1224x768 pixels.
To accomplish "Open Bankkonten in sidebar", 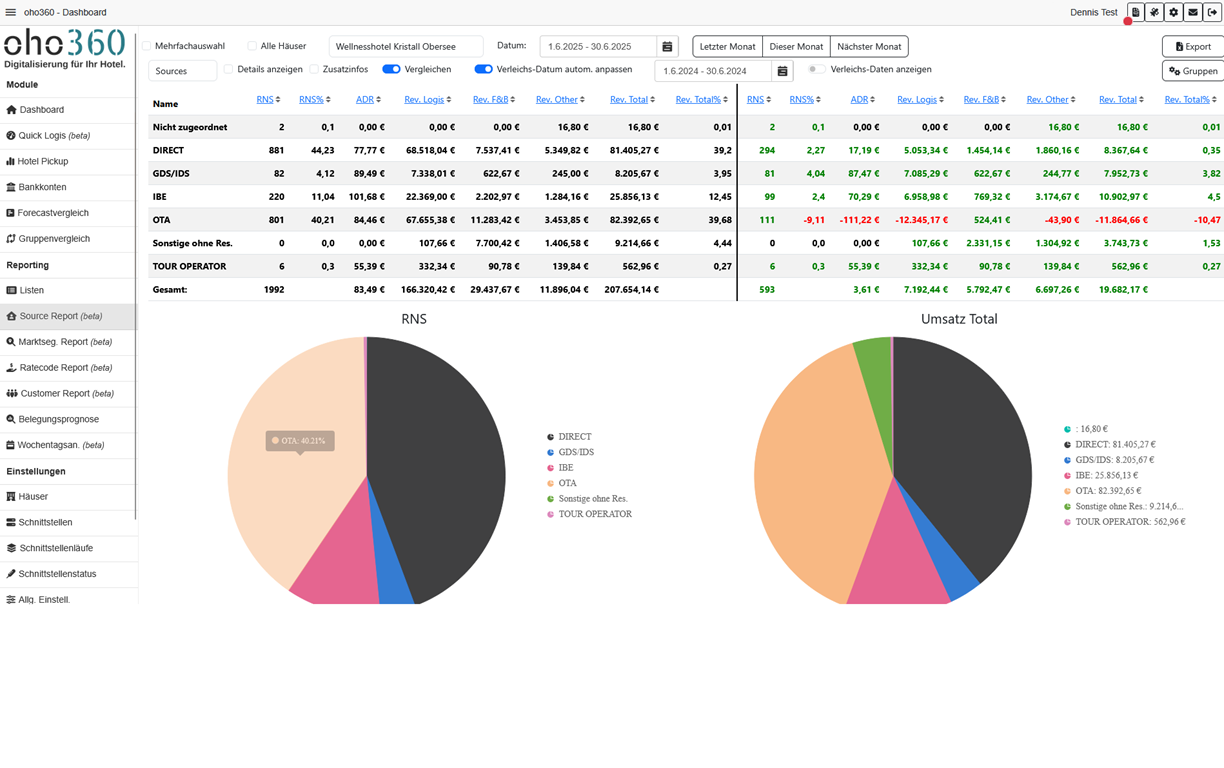I will click(x=67, y=187).
